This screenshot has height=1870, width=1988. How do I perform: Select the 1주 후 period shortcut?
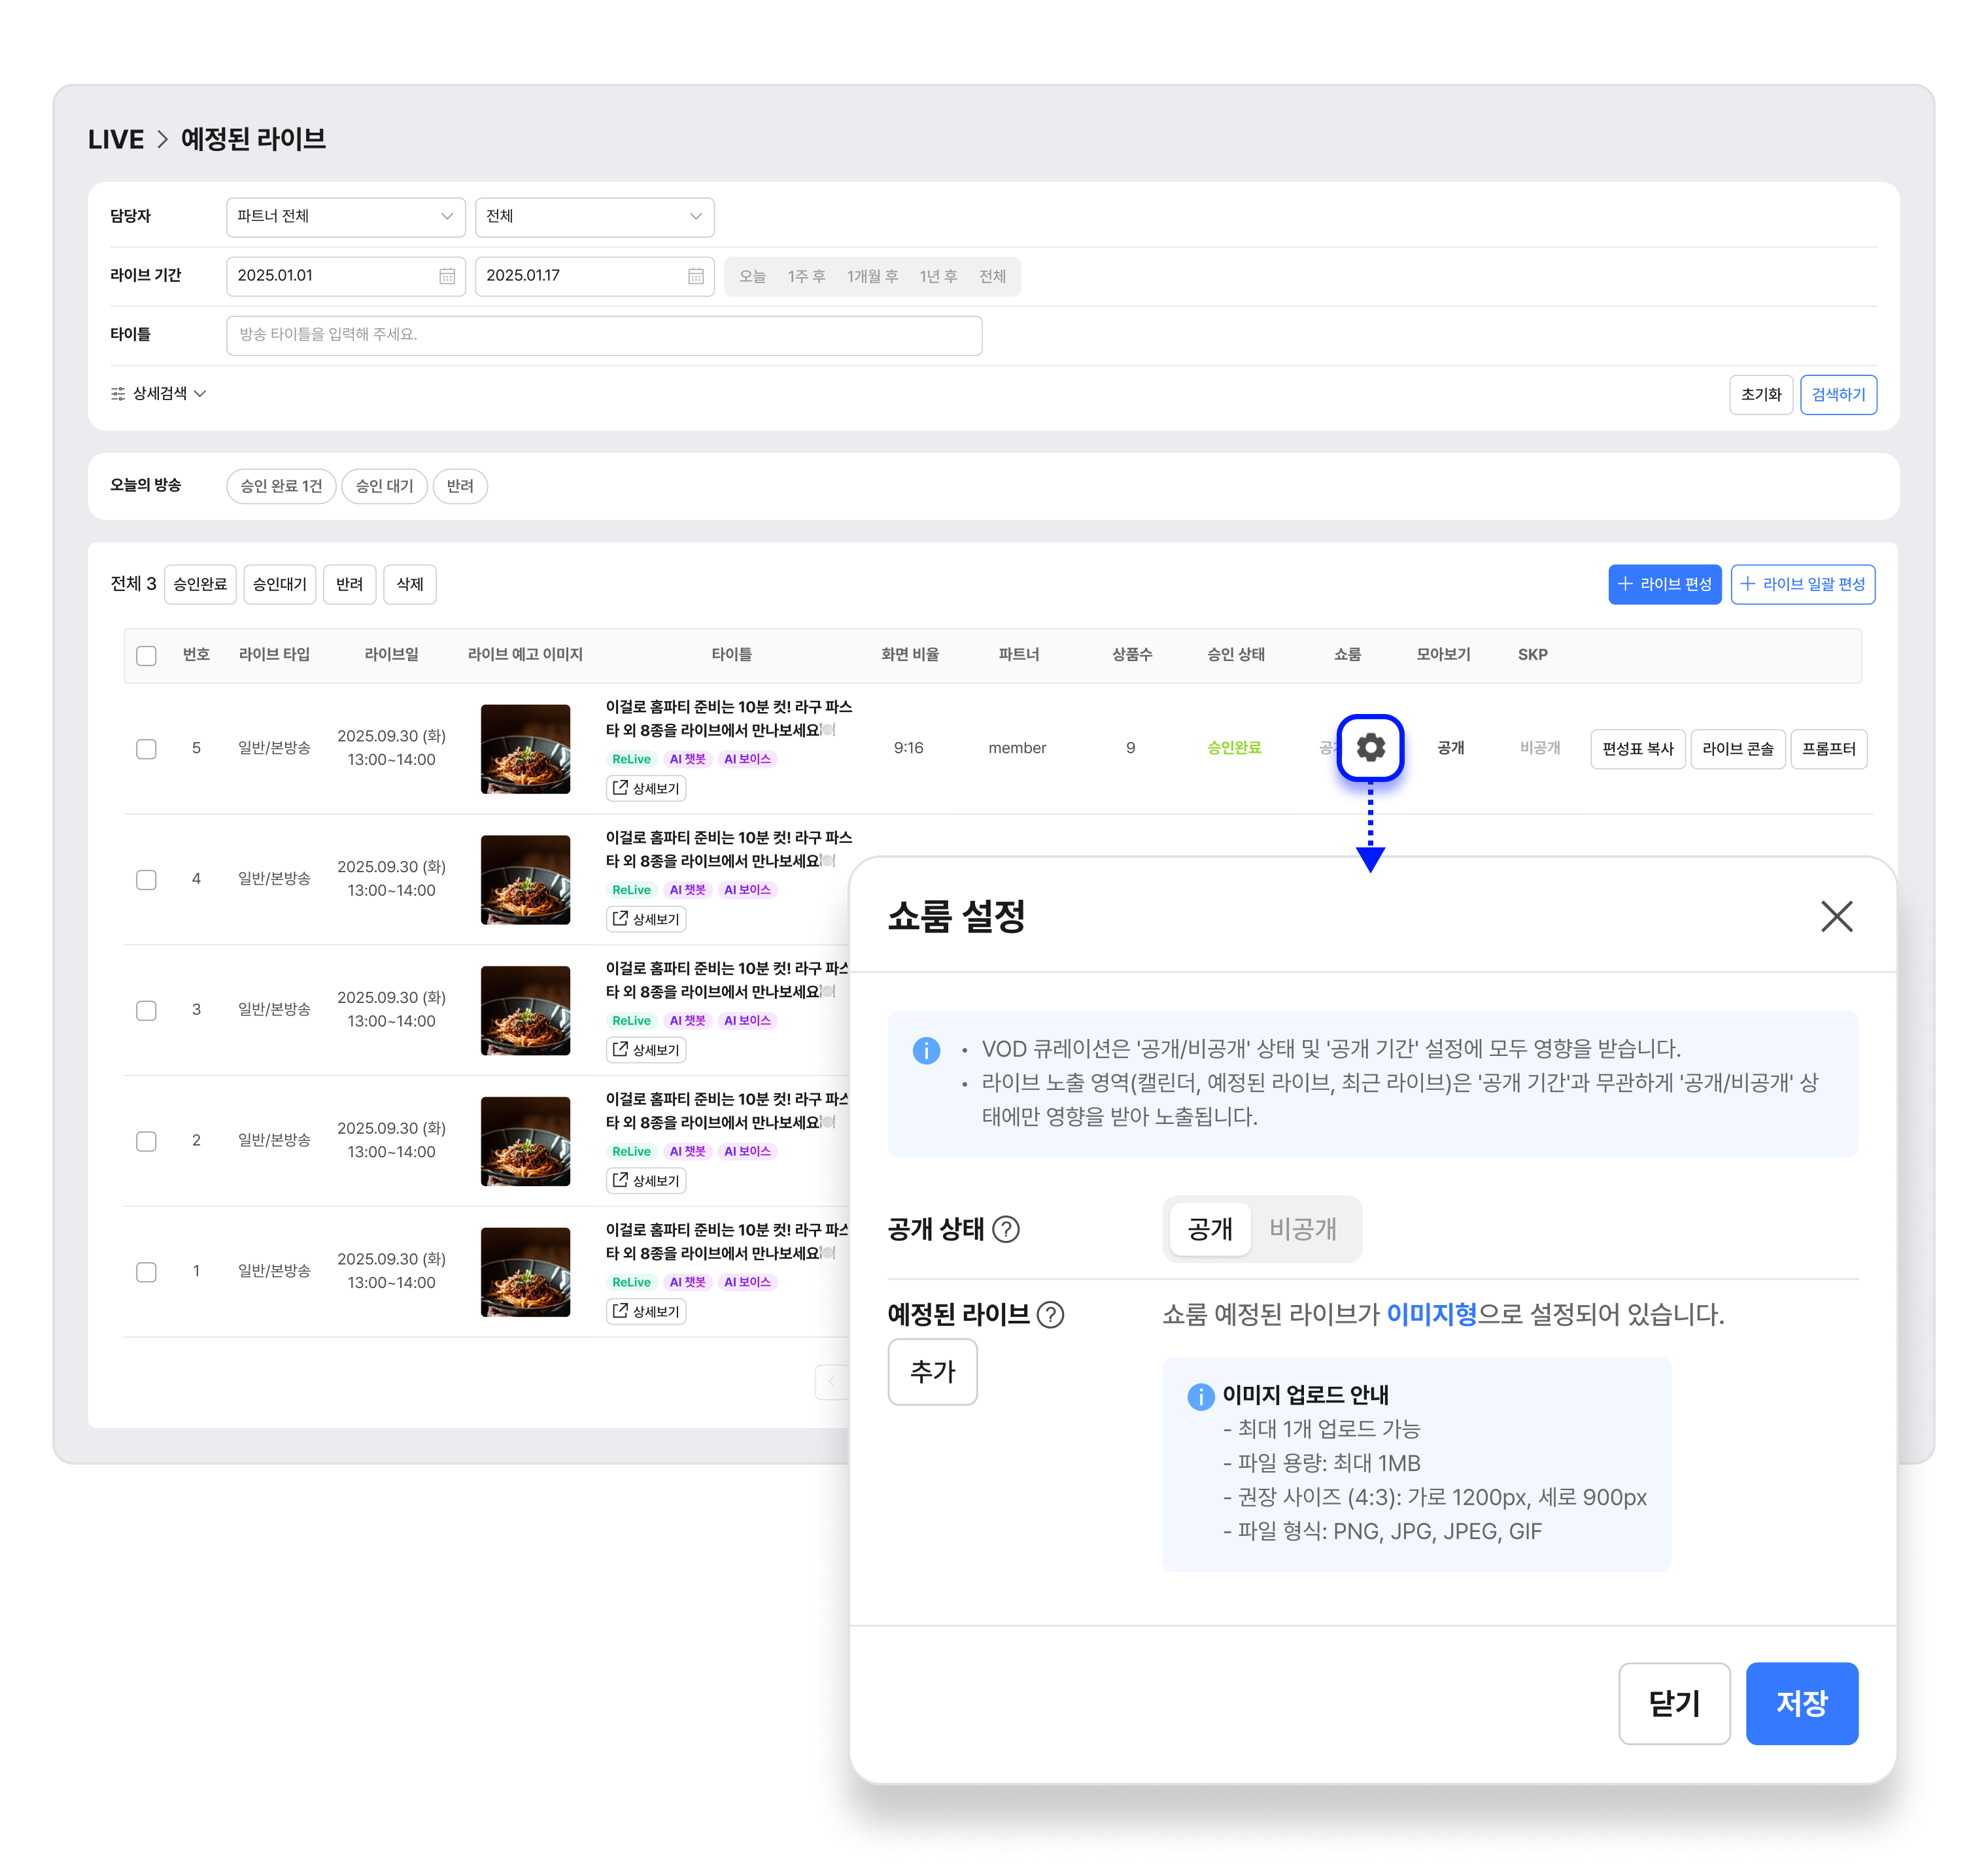(806, 276)
